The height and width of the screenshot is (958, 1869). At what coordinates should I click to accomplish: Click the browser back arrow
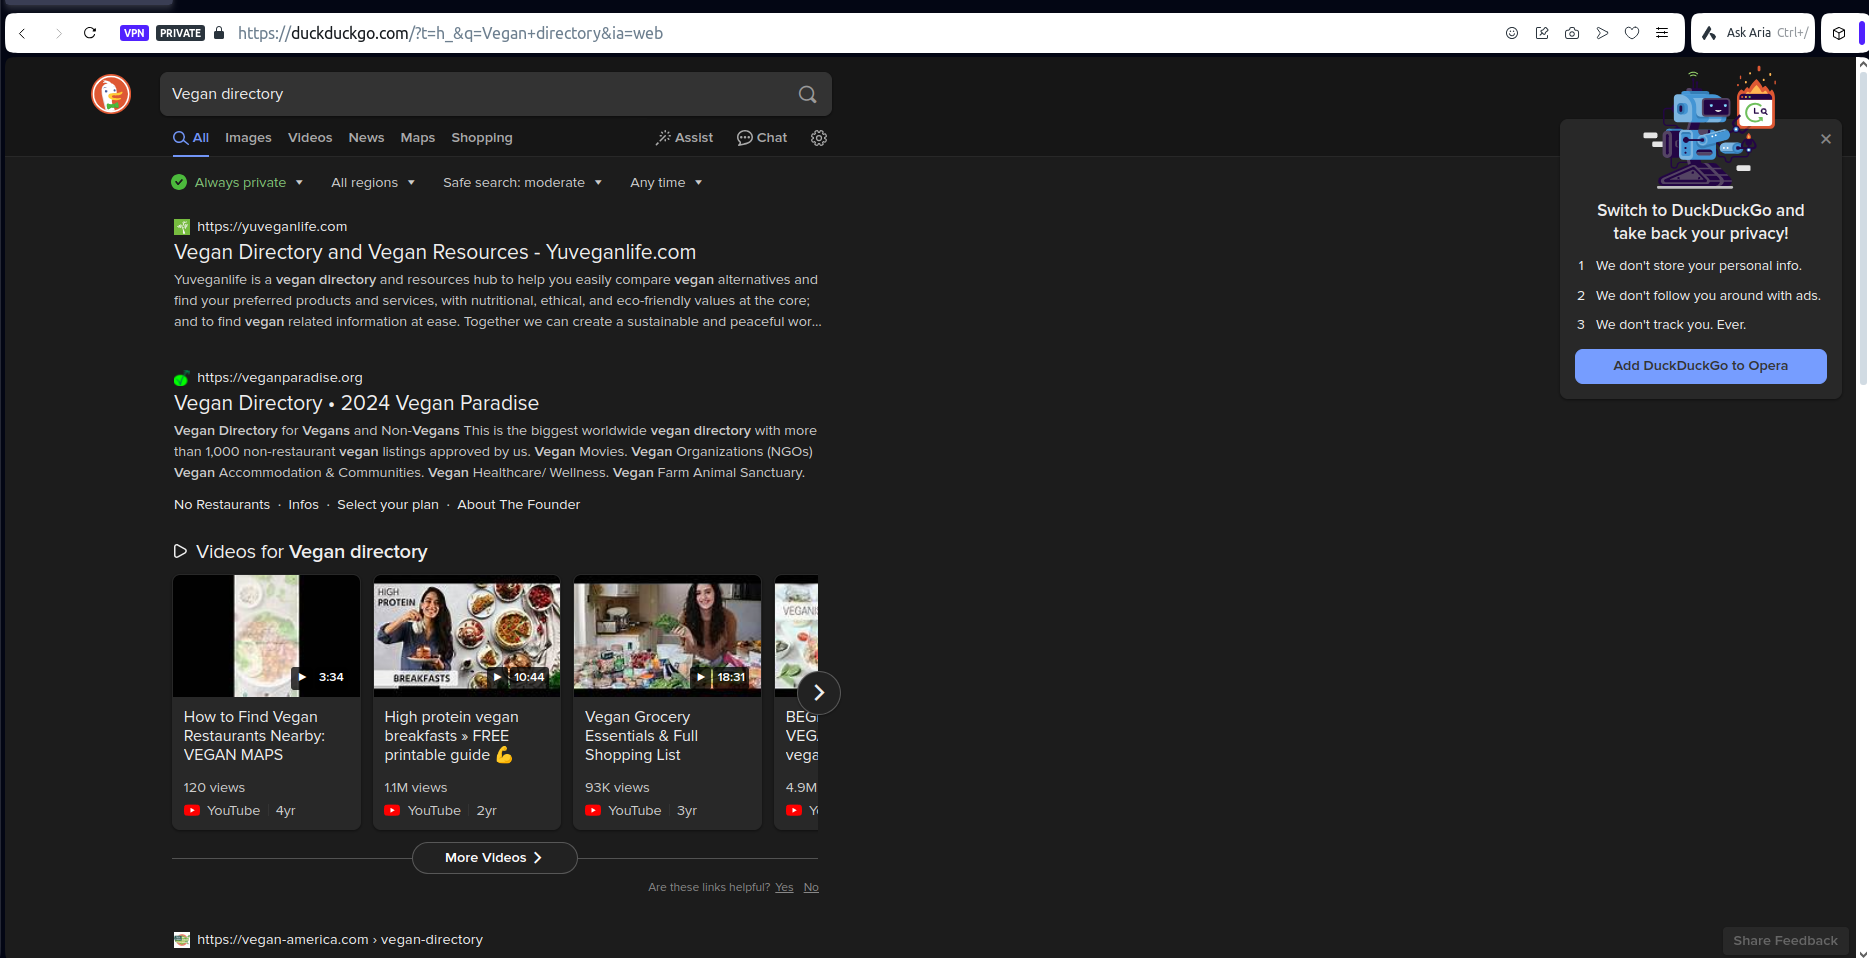[x=22, y=33]
